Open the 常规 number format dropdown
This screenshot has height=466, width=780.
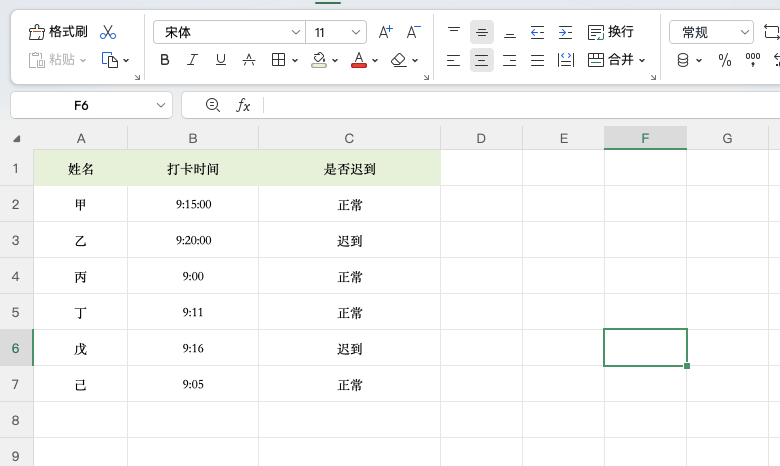(745, 32)
